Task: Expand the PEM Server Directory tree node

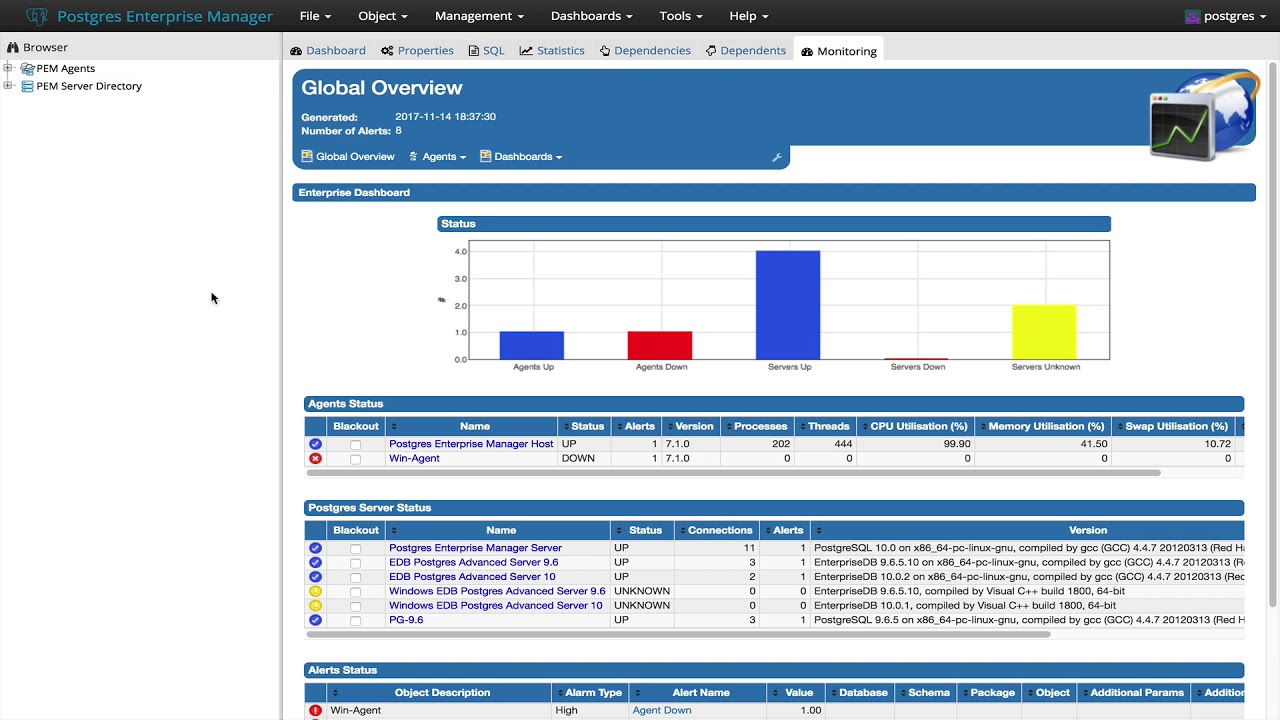Action: point(8,86)
